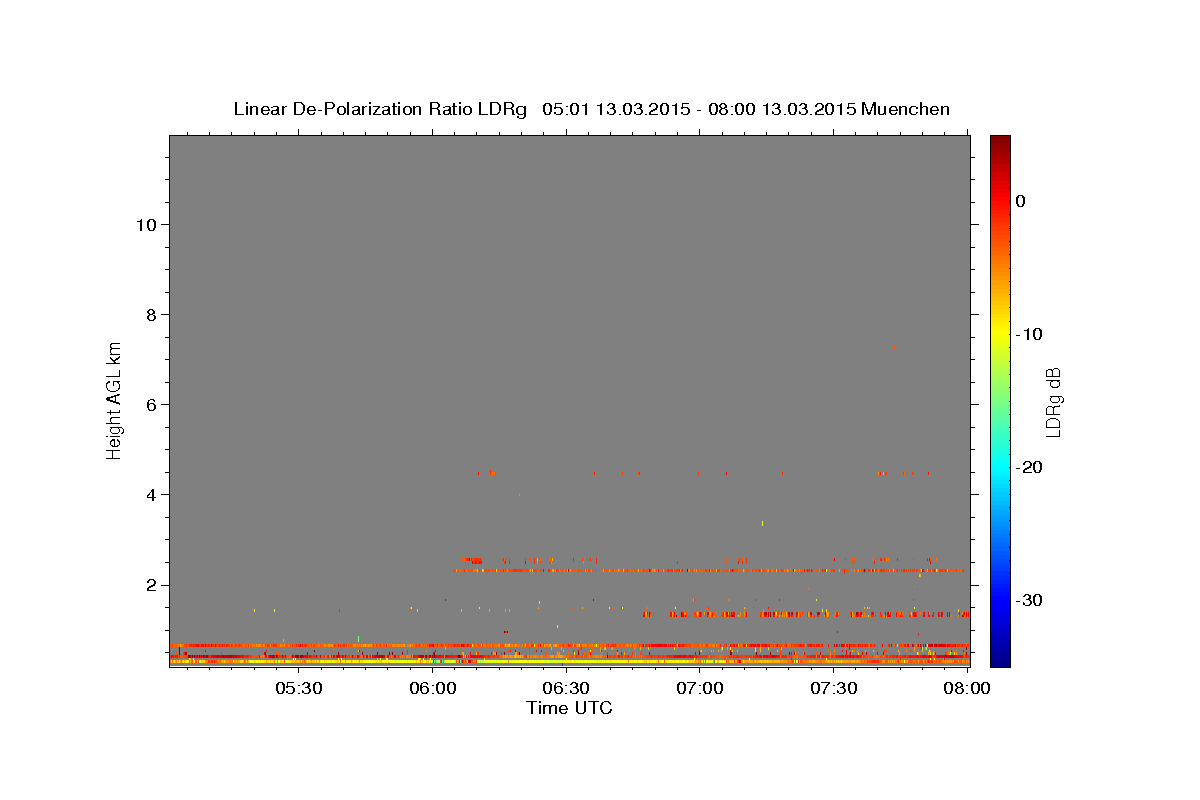The height and width of the screenshot is (800, 1200).
Task: Click the colorbar value 0
Action: pos(1021,201)
